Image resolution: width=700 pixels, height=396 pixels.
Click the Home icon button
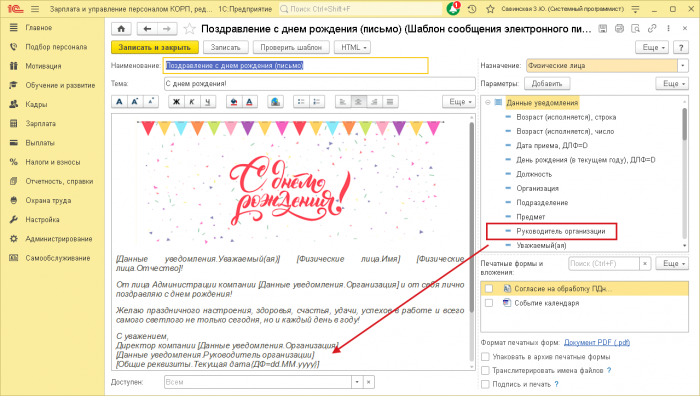(x=121, y=29)
